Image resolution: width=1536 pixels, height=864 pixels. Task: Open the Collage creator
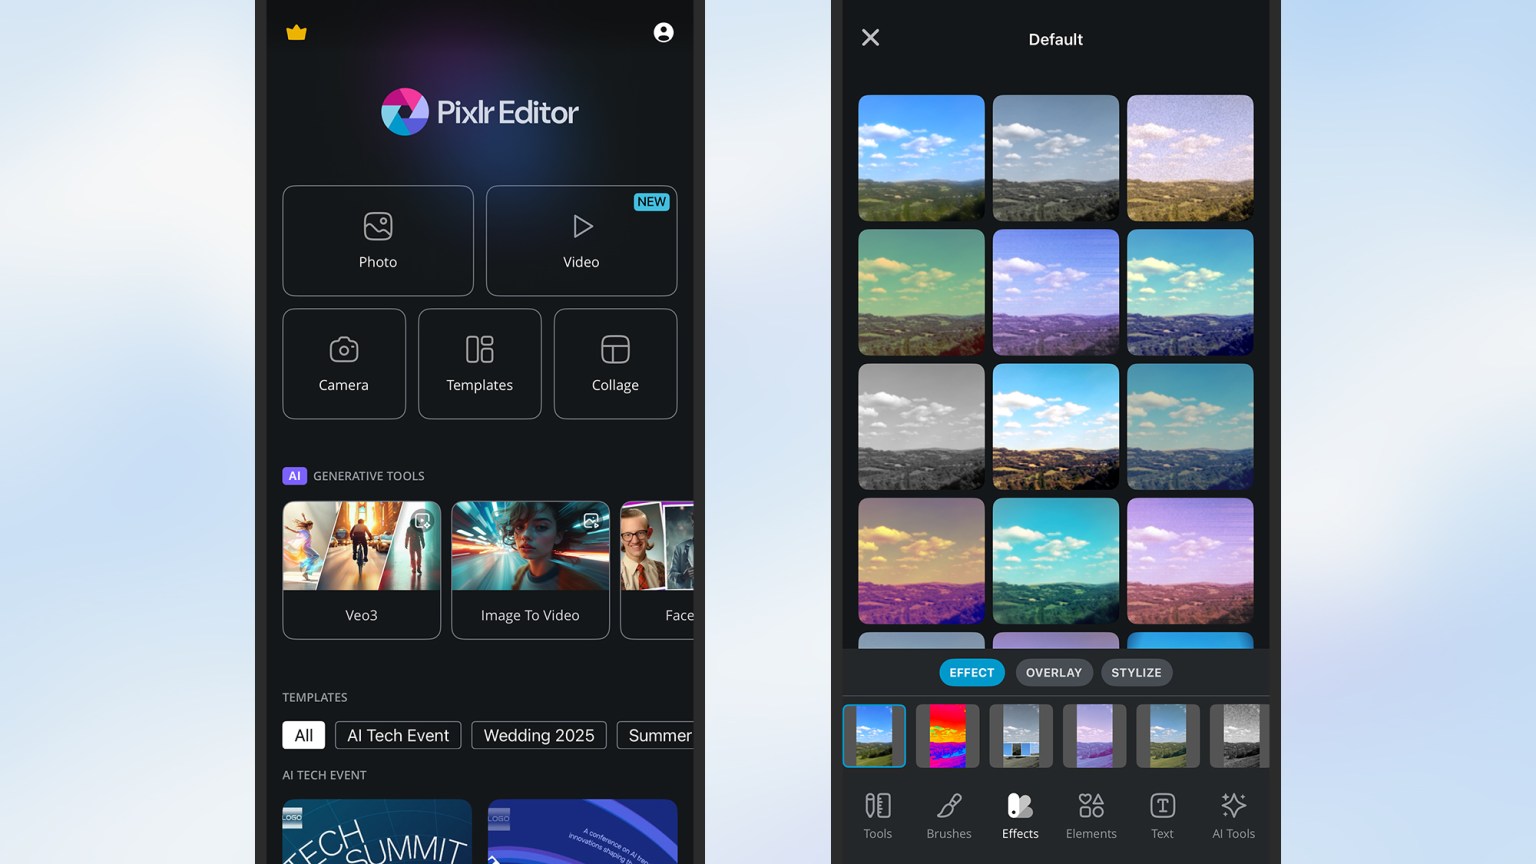[615, 363]
